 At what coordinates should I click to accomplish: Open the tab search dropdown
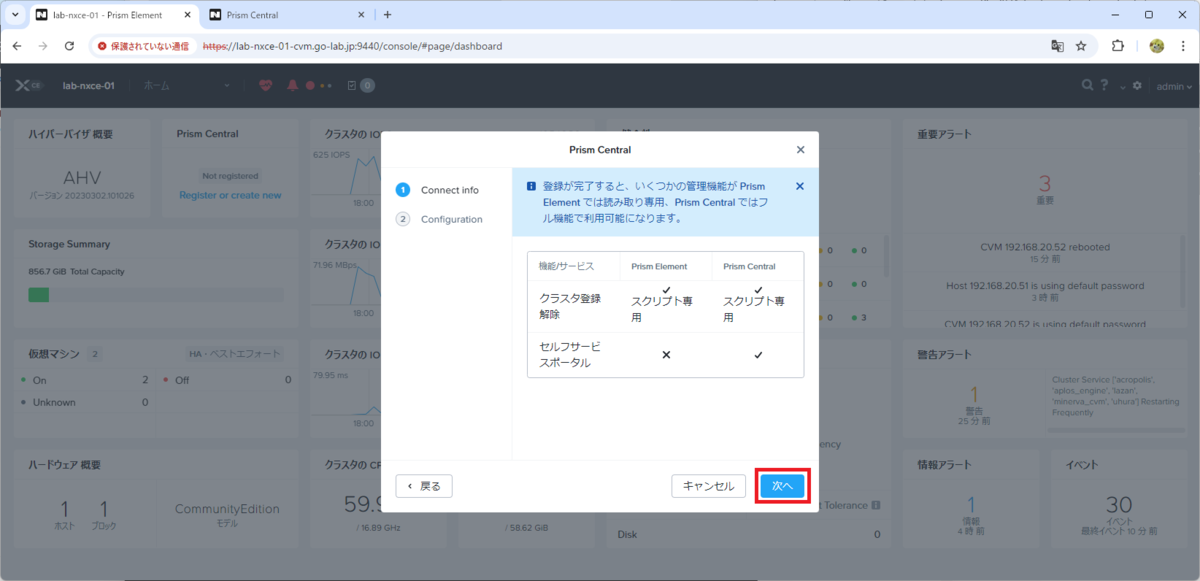pyautogui.click(x=14, y=15)
